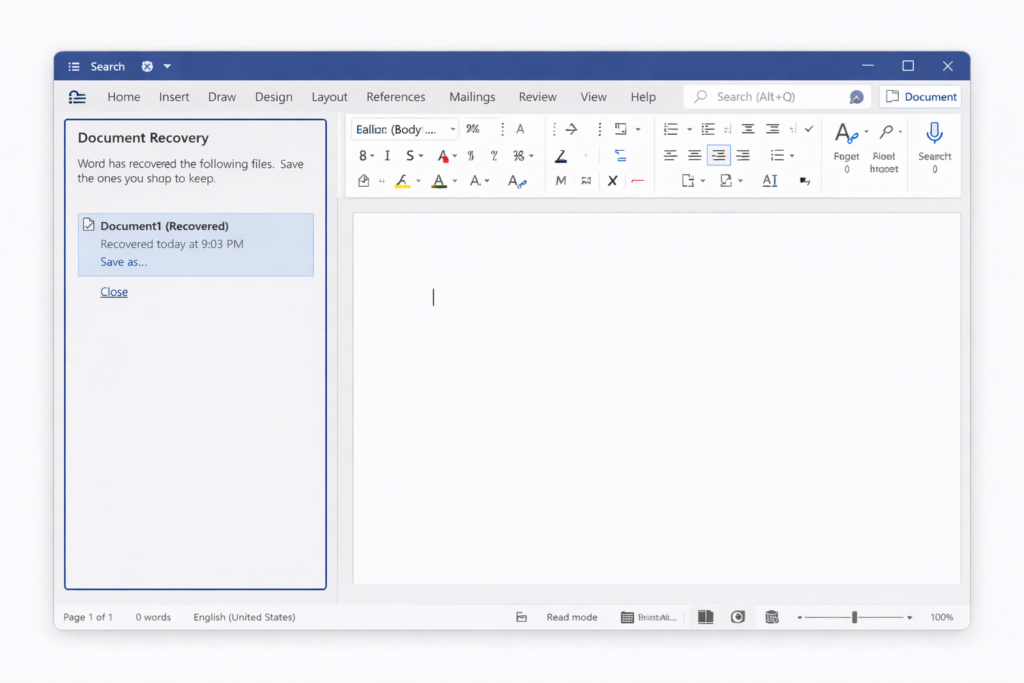Open the References tab
1024x683 pixels.
click(x=396, y=97)
